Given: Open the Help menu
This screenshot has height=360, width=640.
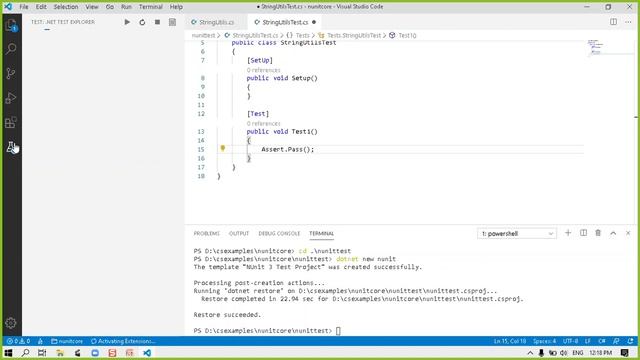Looking at the screenshot, I should (x=176, y=7).
